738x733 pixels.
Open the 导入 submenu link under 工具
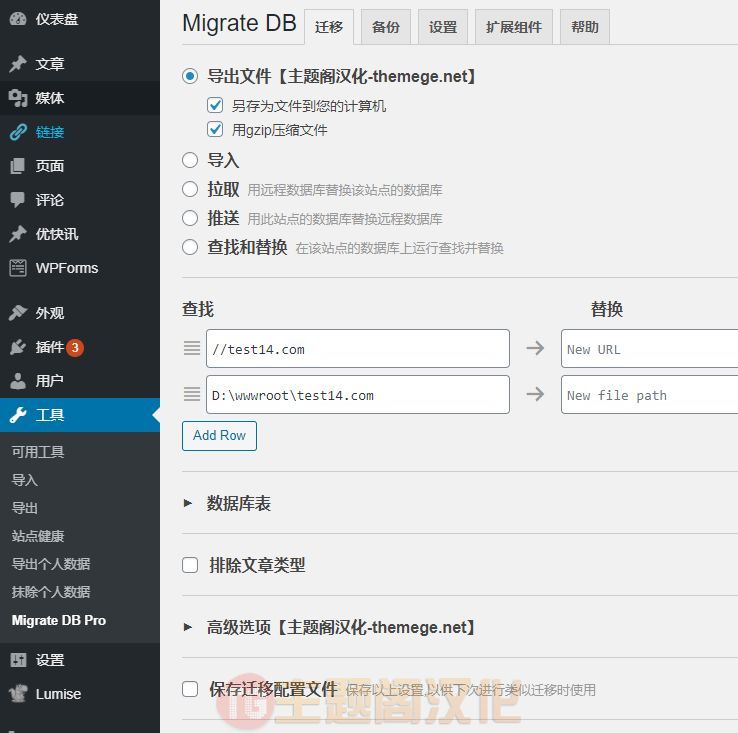point(24,480)
